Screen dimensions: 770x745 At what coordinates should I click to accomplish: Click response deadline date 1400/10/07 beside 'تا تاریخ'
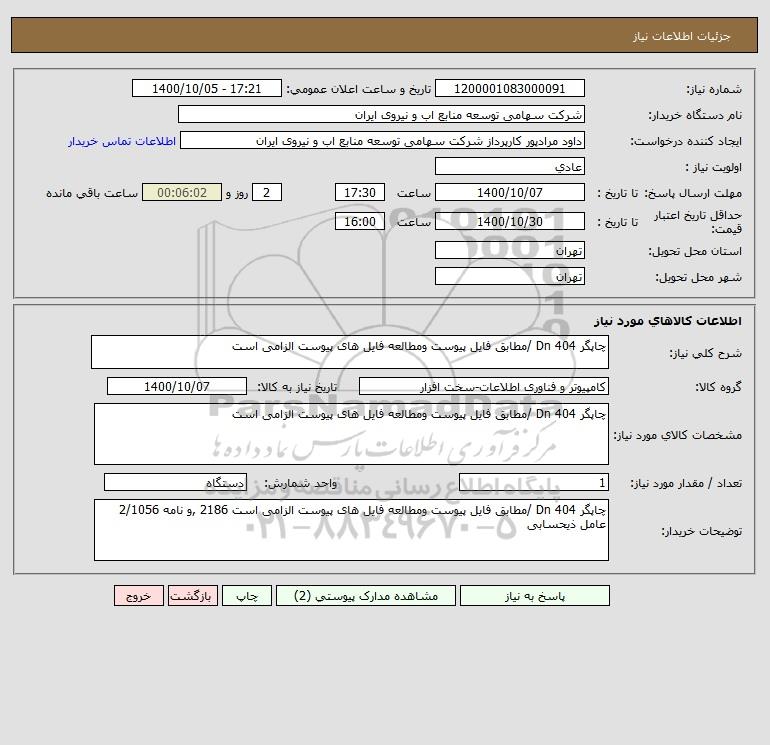(510, 193)
